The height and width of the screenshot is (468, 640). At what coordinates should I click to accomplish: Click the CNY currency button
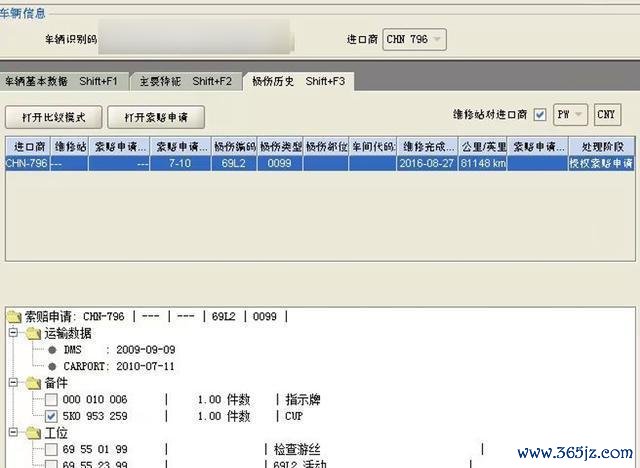[607, 114]
